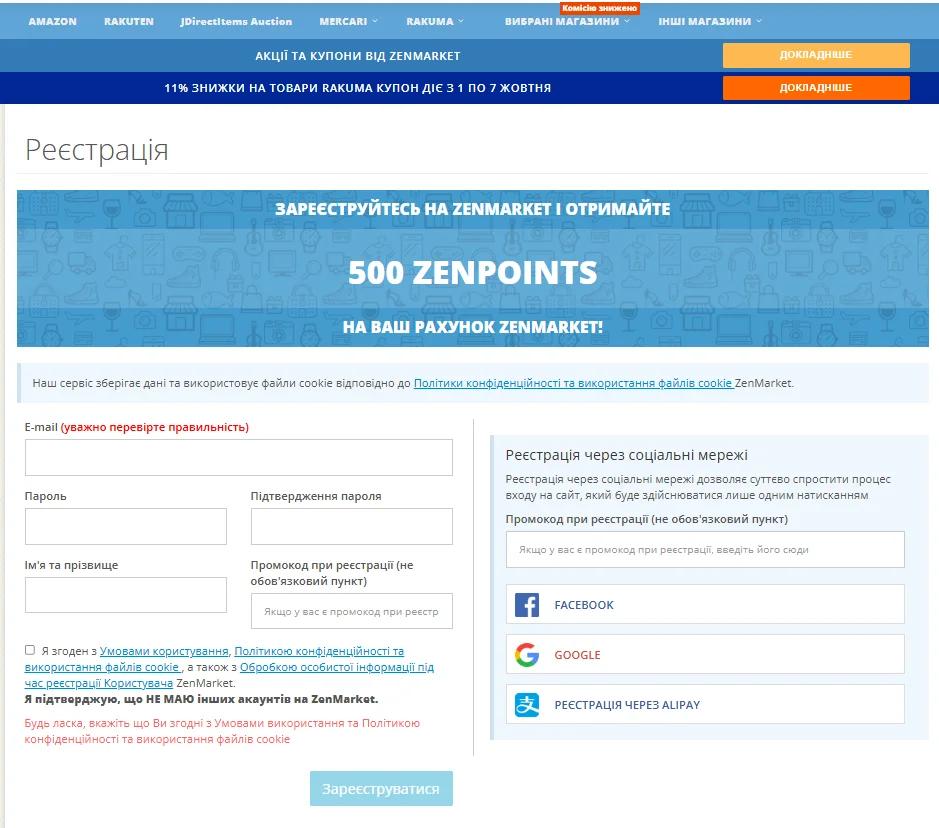Image resolution: width=939 pixels, height=828 pixels.
Task: Click the Facebook logo icon
Action: point(527,605)
